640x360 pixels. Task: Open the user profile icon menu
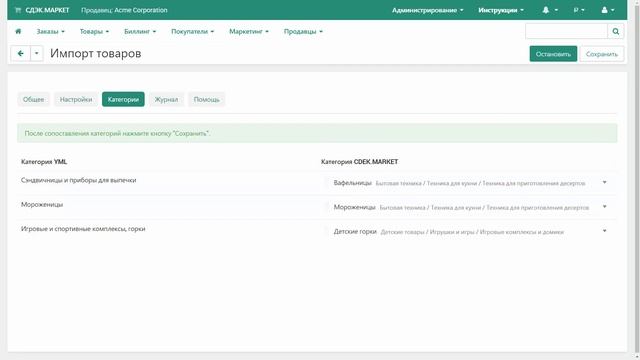607,10
